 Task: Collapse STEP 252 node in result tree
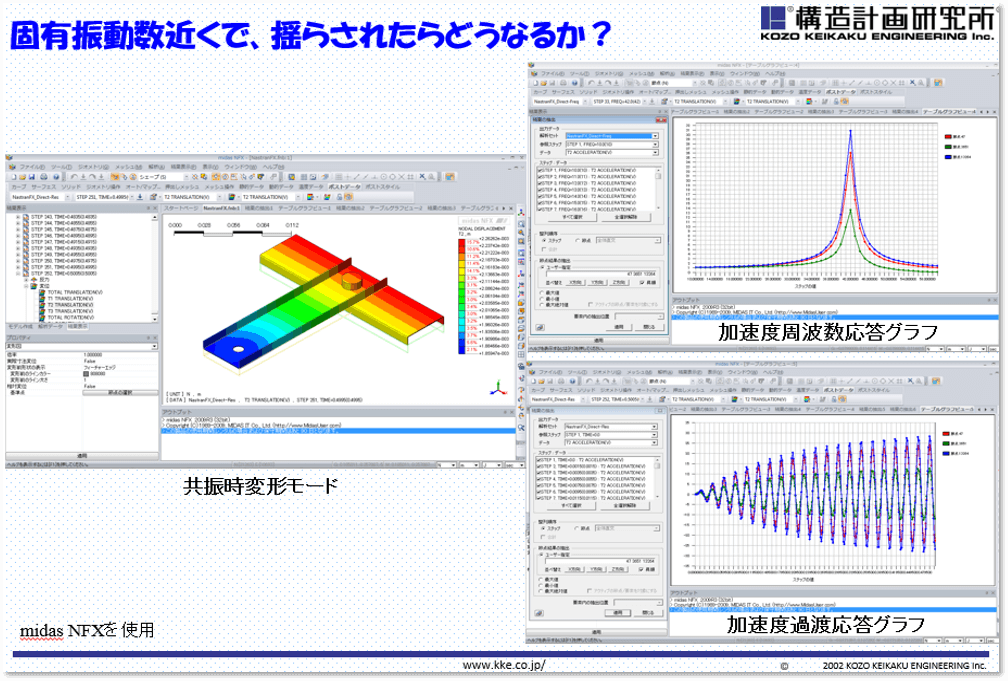pos(18,273)
